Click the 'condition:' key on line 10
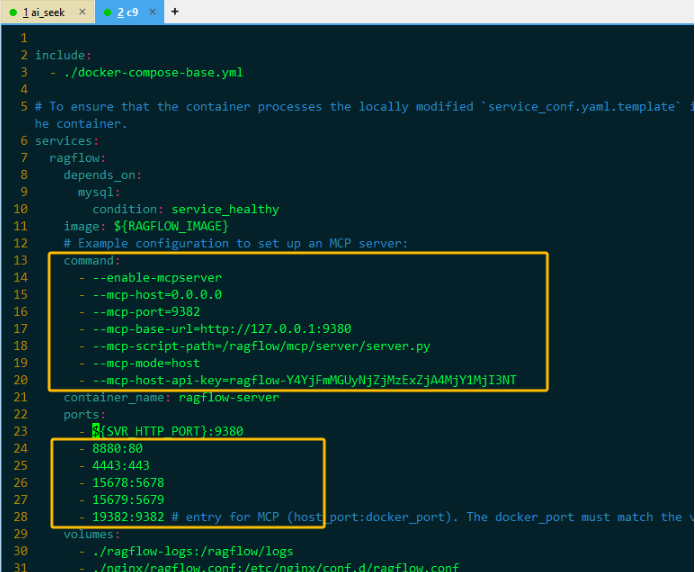 [128, 209]
